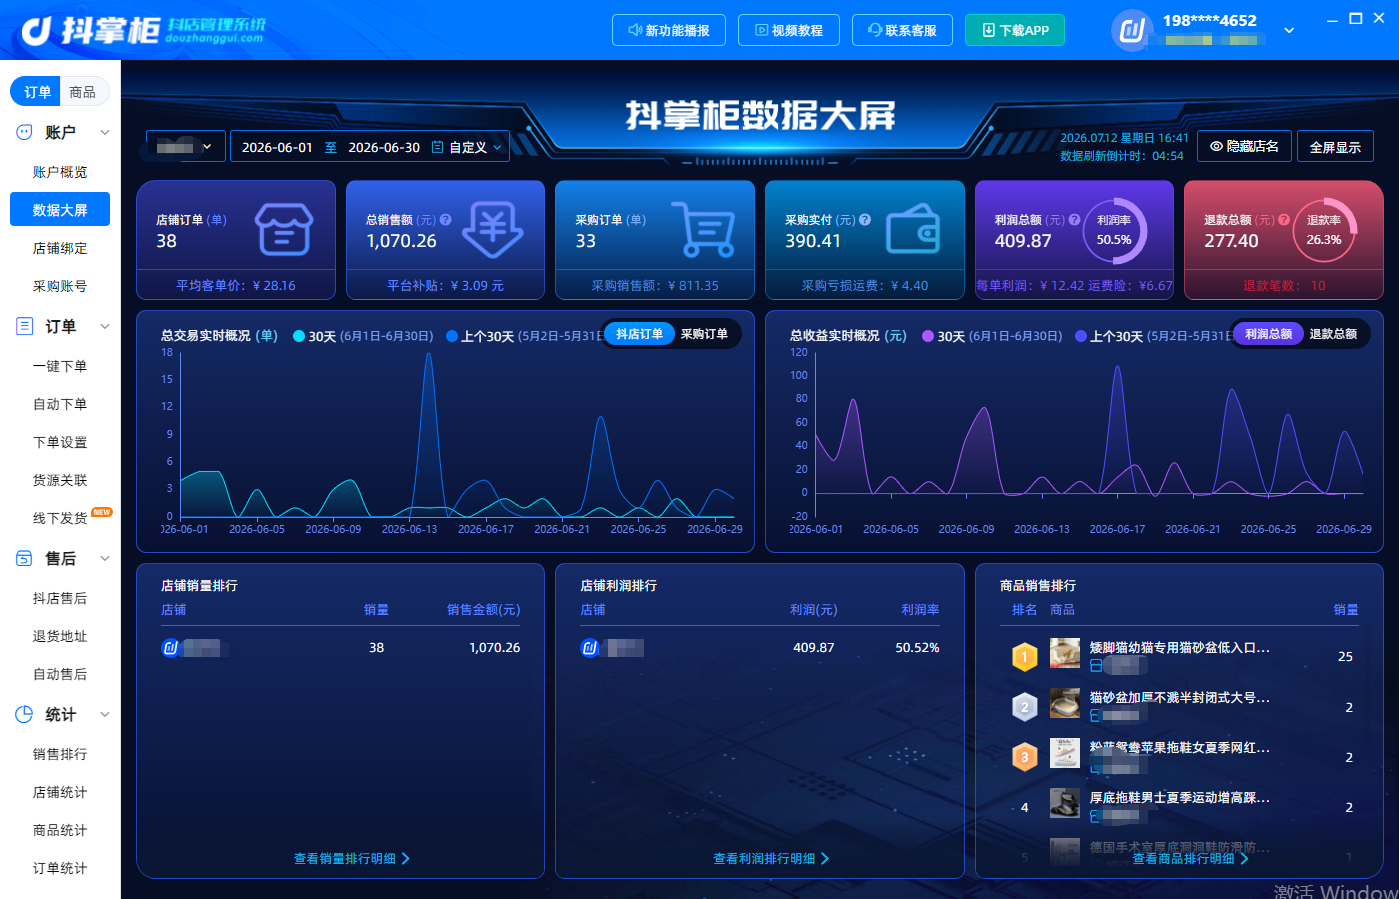Click the 新功能播报 button
1399x899 pixels.
tap(669, 30)
